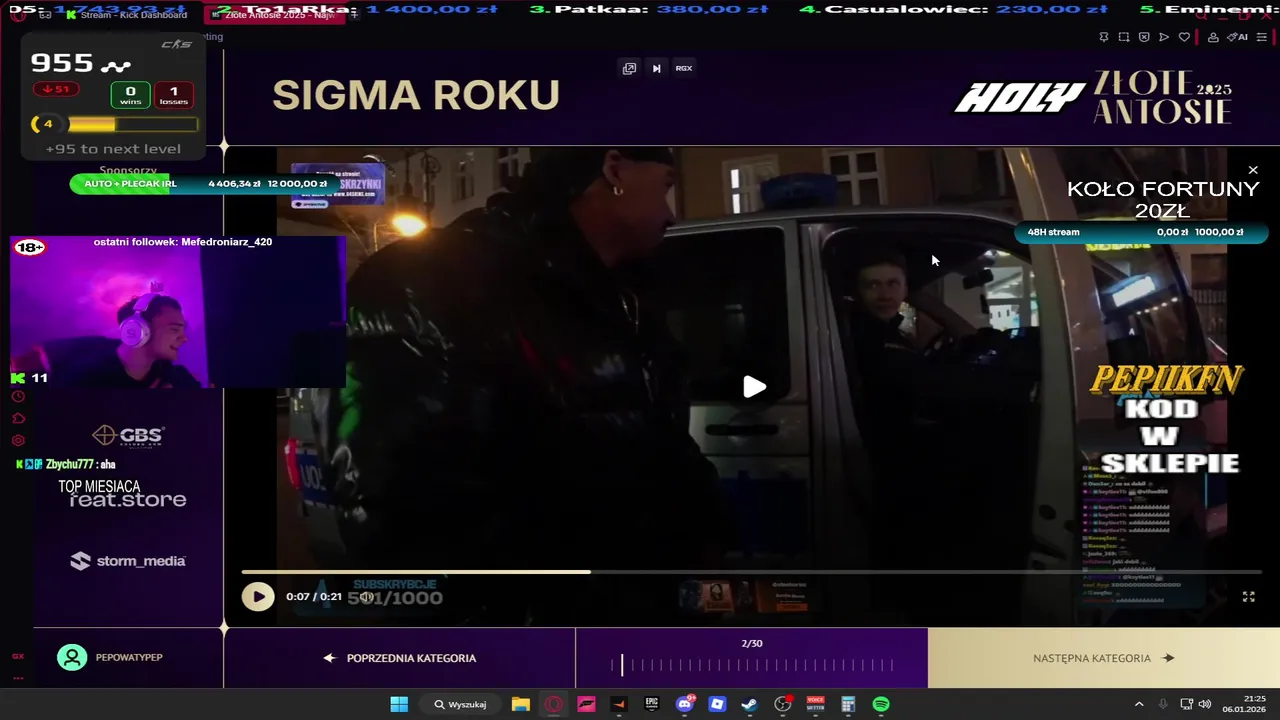The height and width of the screenshot is (720, 1280).
Task: Click the storm_media sponsor logo
Action: click(128, 561)
